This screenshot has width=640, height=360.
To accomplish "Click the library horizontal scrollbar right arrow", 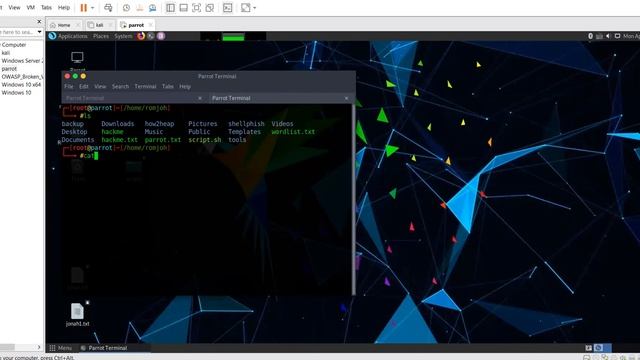I will (x=39, y=347).
